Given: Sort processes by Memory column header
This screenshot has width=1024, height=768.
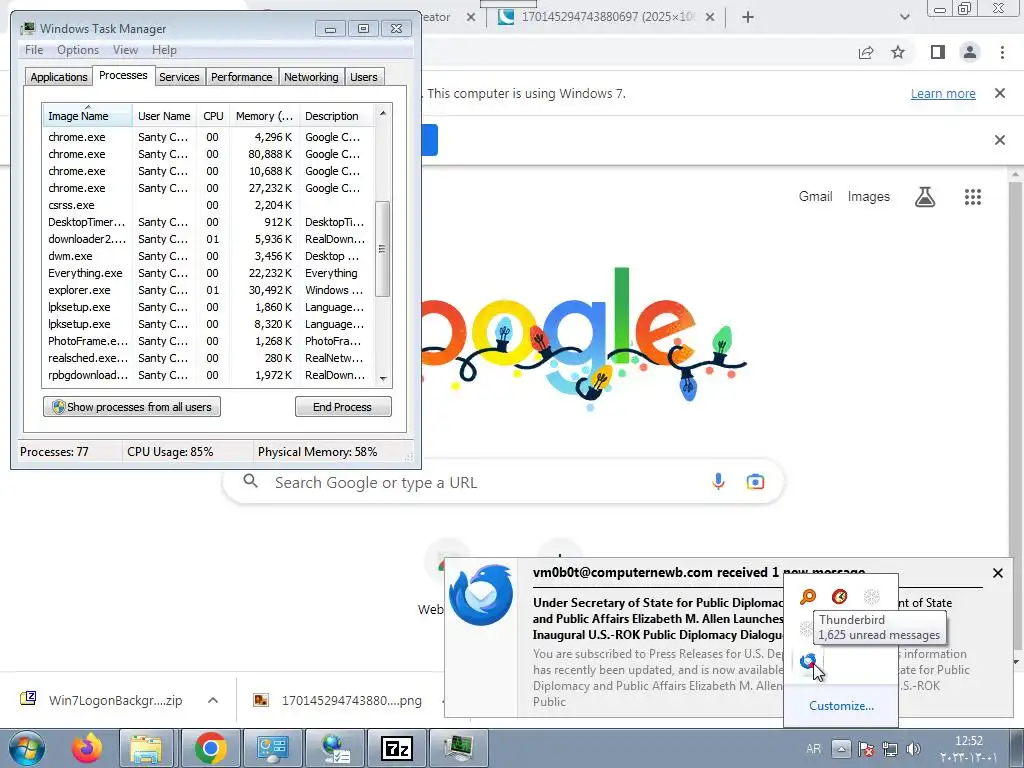Looking at the screenshot, I should 264,116.
